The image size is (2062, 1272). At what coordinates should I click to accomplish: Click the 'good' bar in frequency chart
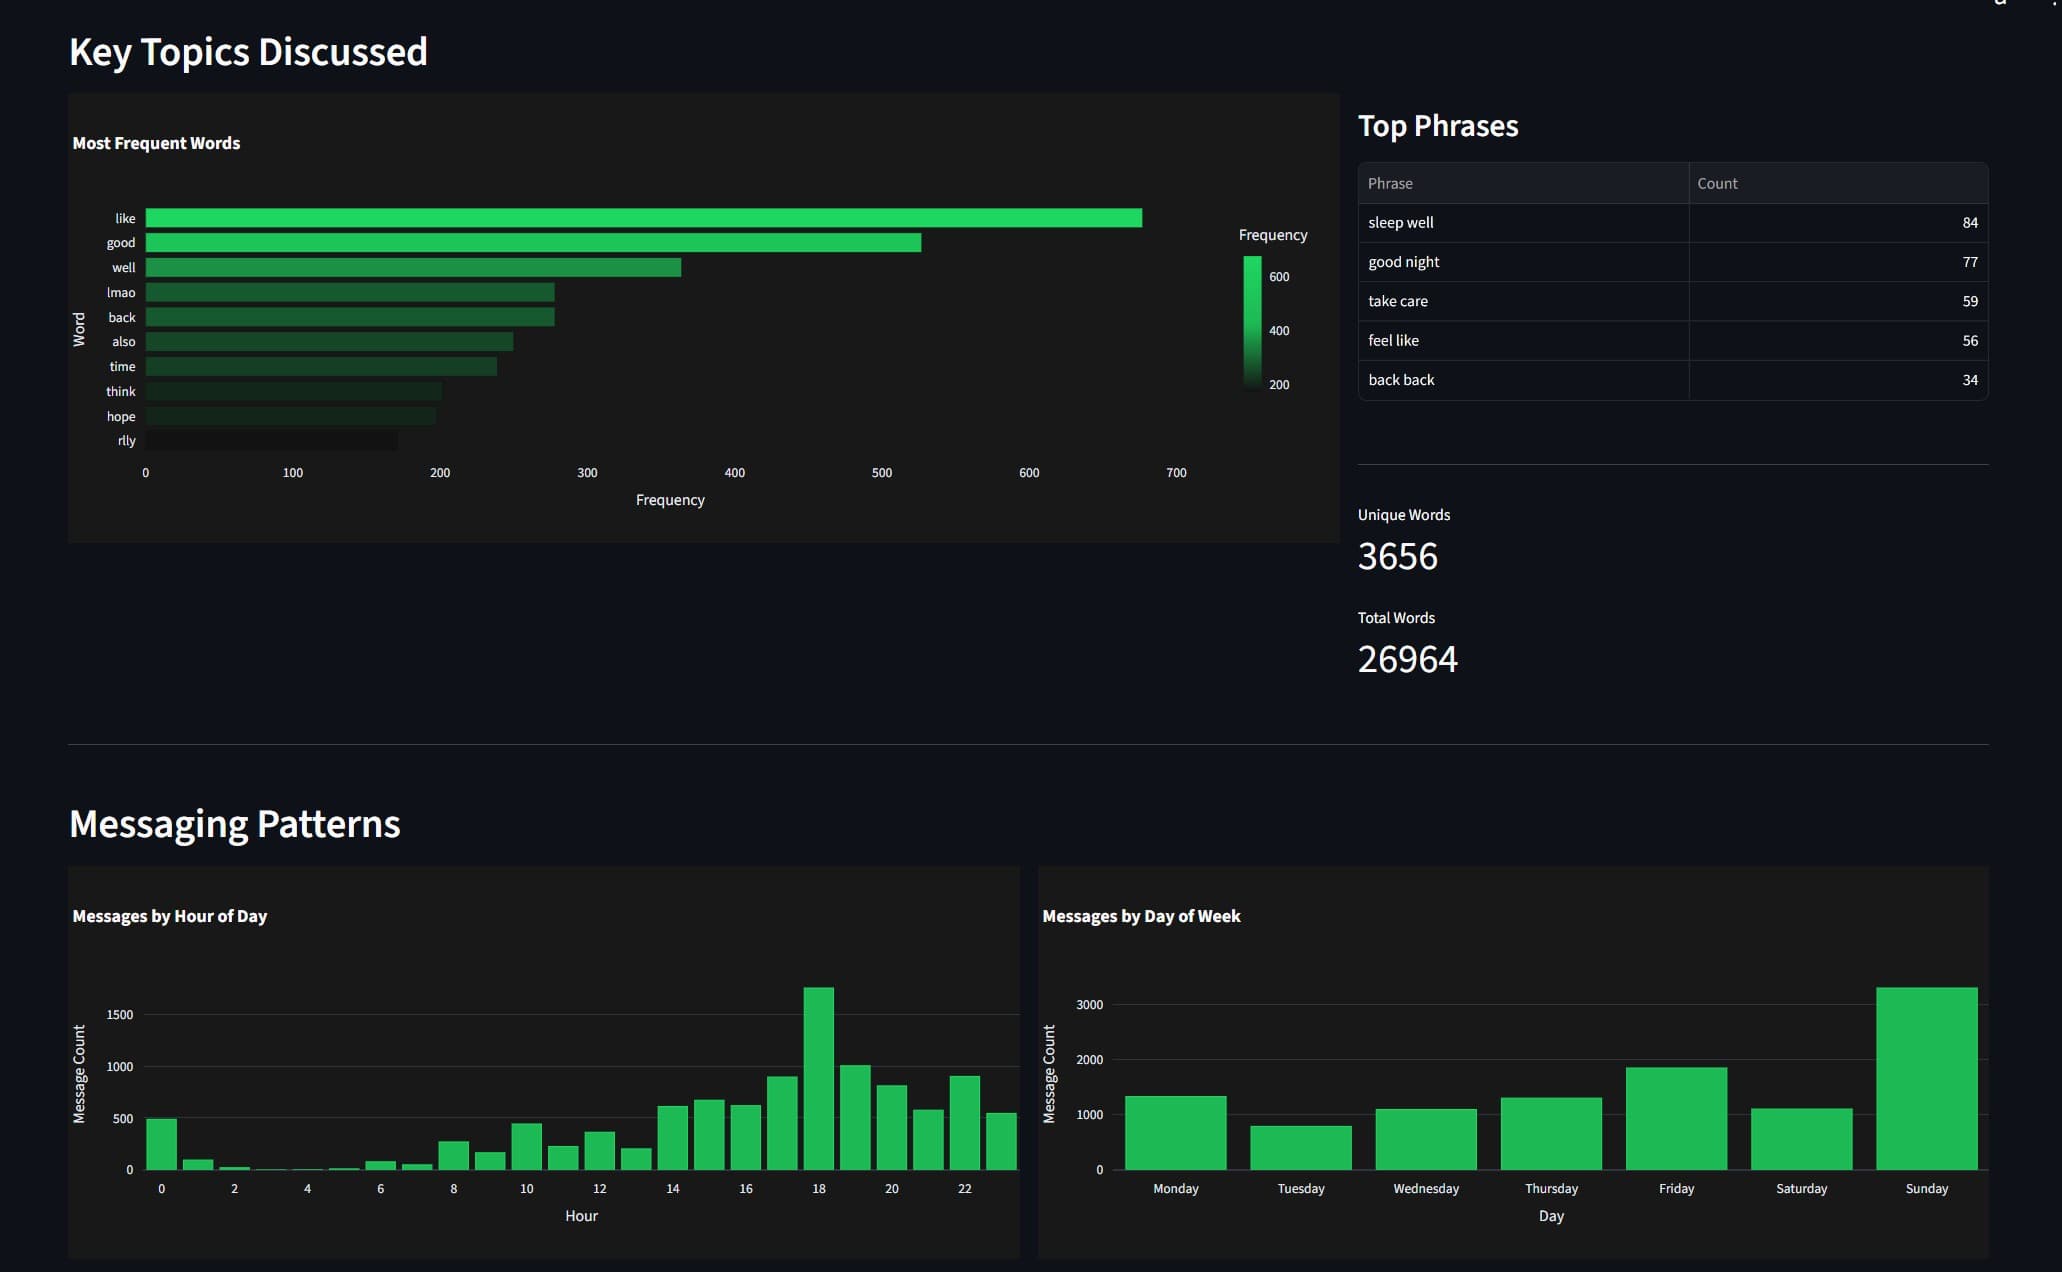(533, 243)
